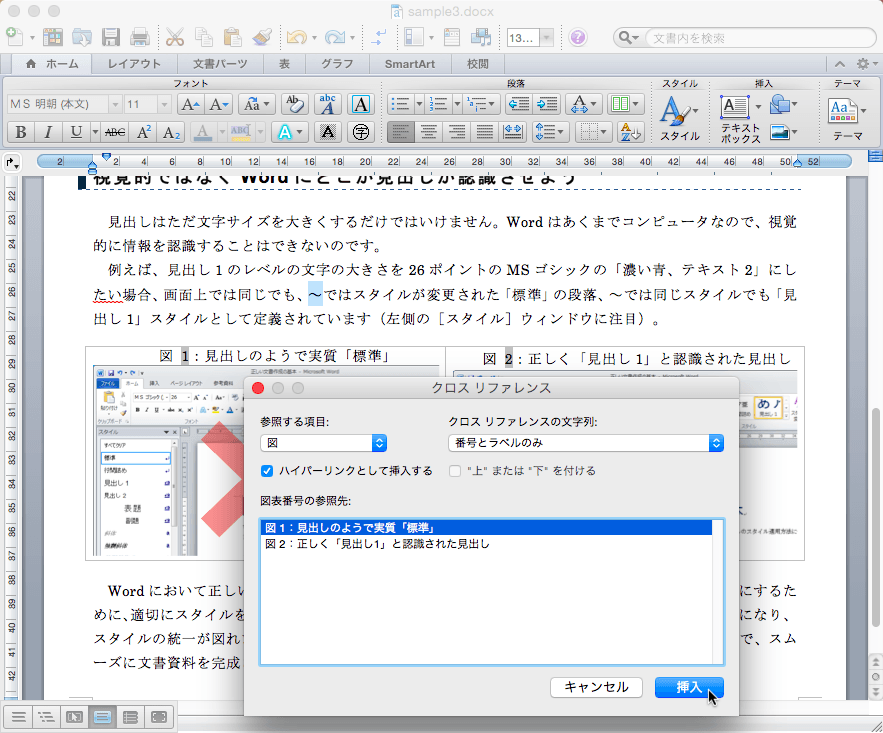
Task: Click the Text Effects blue A
Action: tap(285, 133)
